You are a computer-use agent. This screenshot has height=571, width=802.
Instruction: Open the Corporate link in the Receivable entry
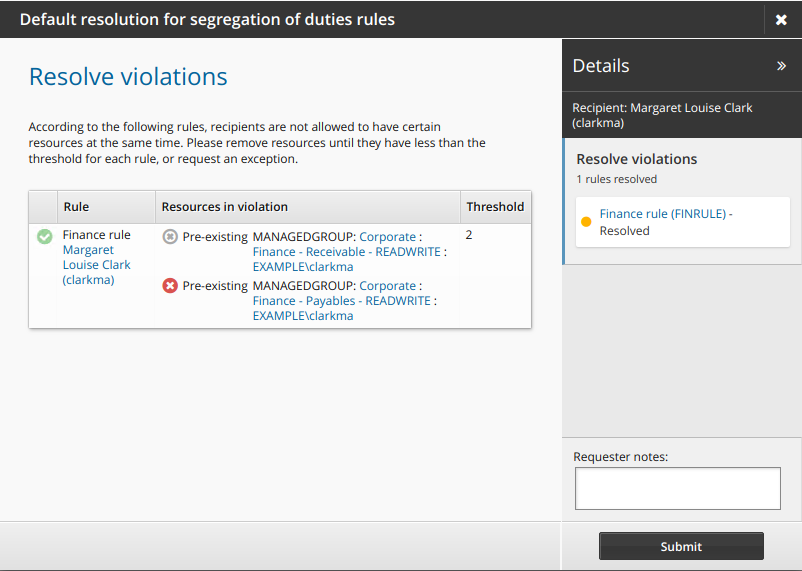click(387, 237)
